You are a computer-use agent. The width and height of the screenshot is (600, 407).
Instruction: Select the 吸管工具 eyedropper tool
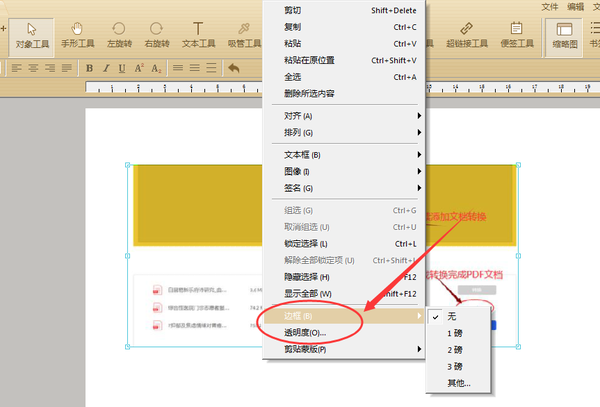click(244, 36)
